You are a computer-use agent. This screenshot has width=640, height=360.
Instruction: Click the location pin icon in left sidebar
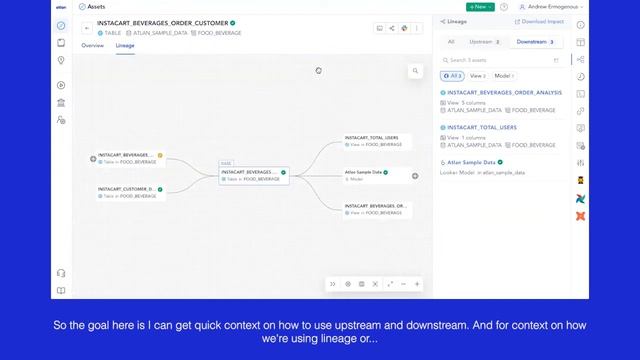coord(61,60)
